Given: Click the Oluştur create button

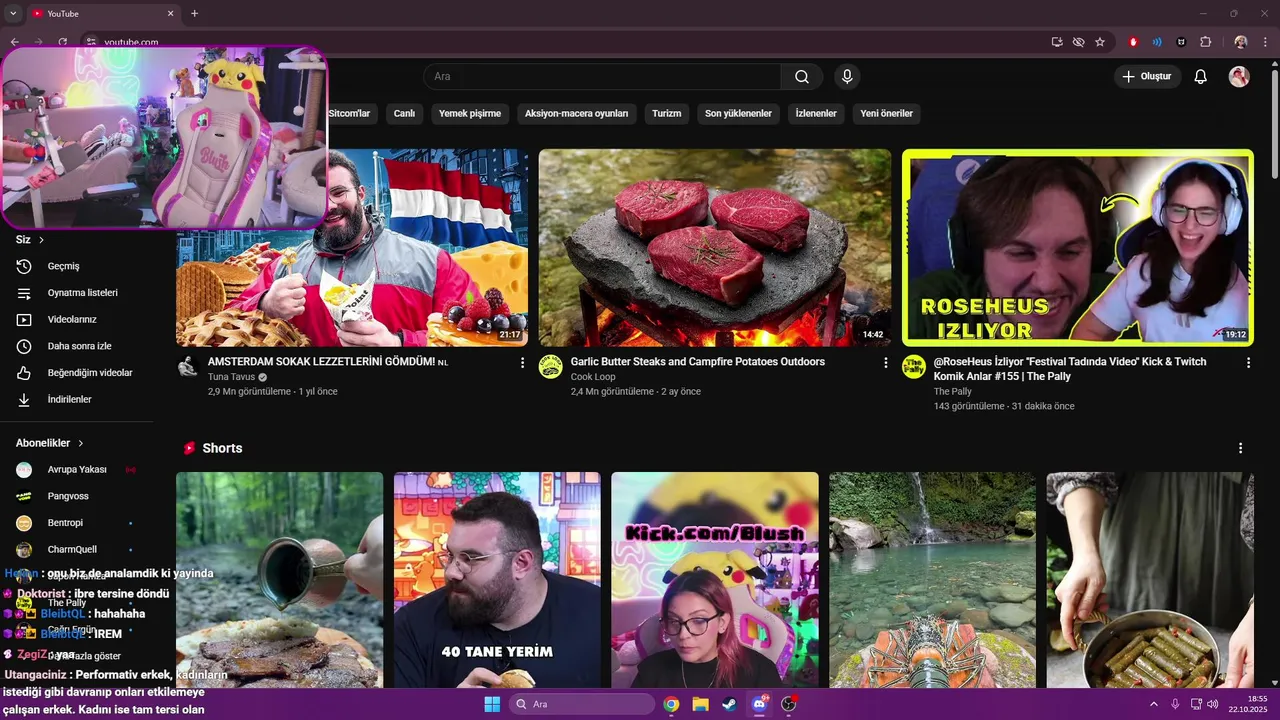Looking at the screenshot, I should pyautogui.click(x=1147, y=77).
